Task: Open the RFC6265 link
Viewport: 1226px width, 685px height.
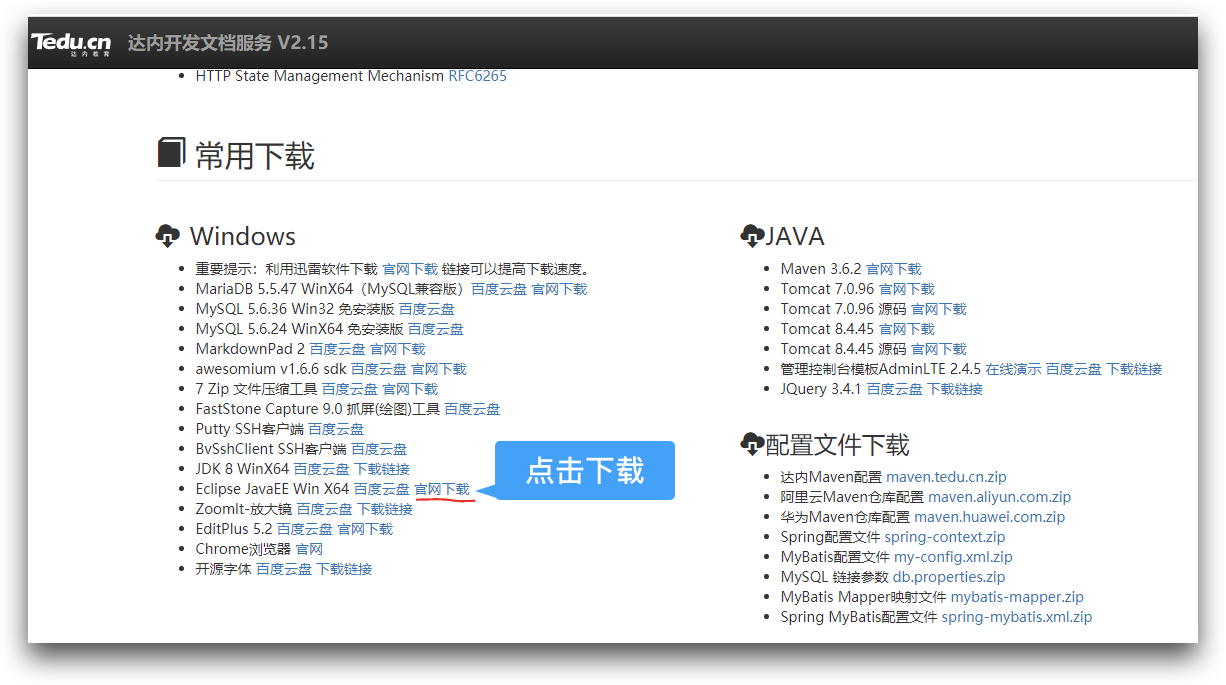Action: pos(477,76)
